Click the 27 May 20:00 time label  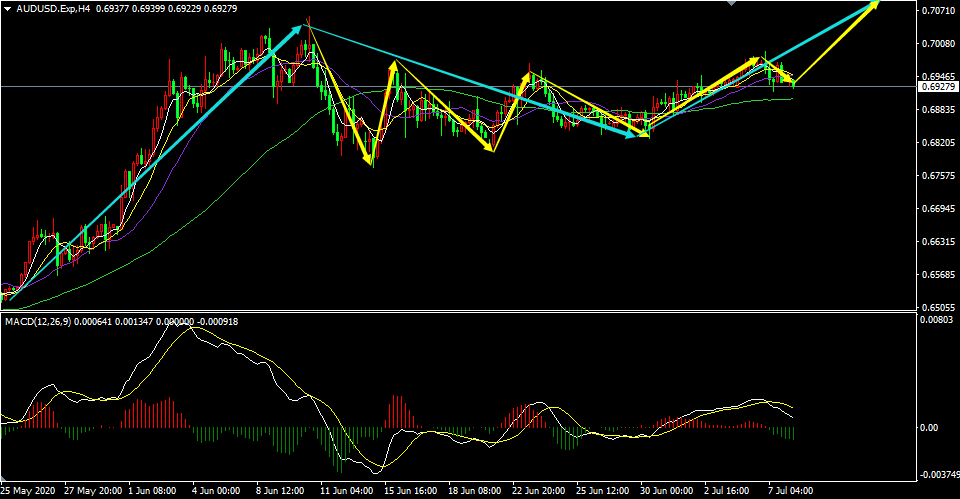93,491
